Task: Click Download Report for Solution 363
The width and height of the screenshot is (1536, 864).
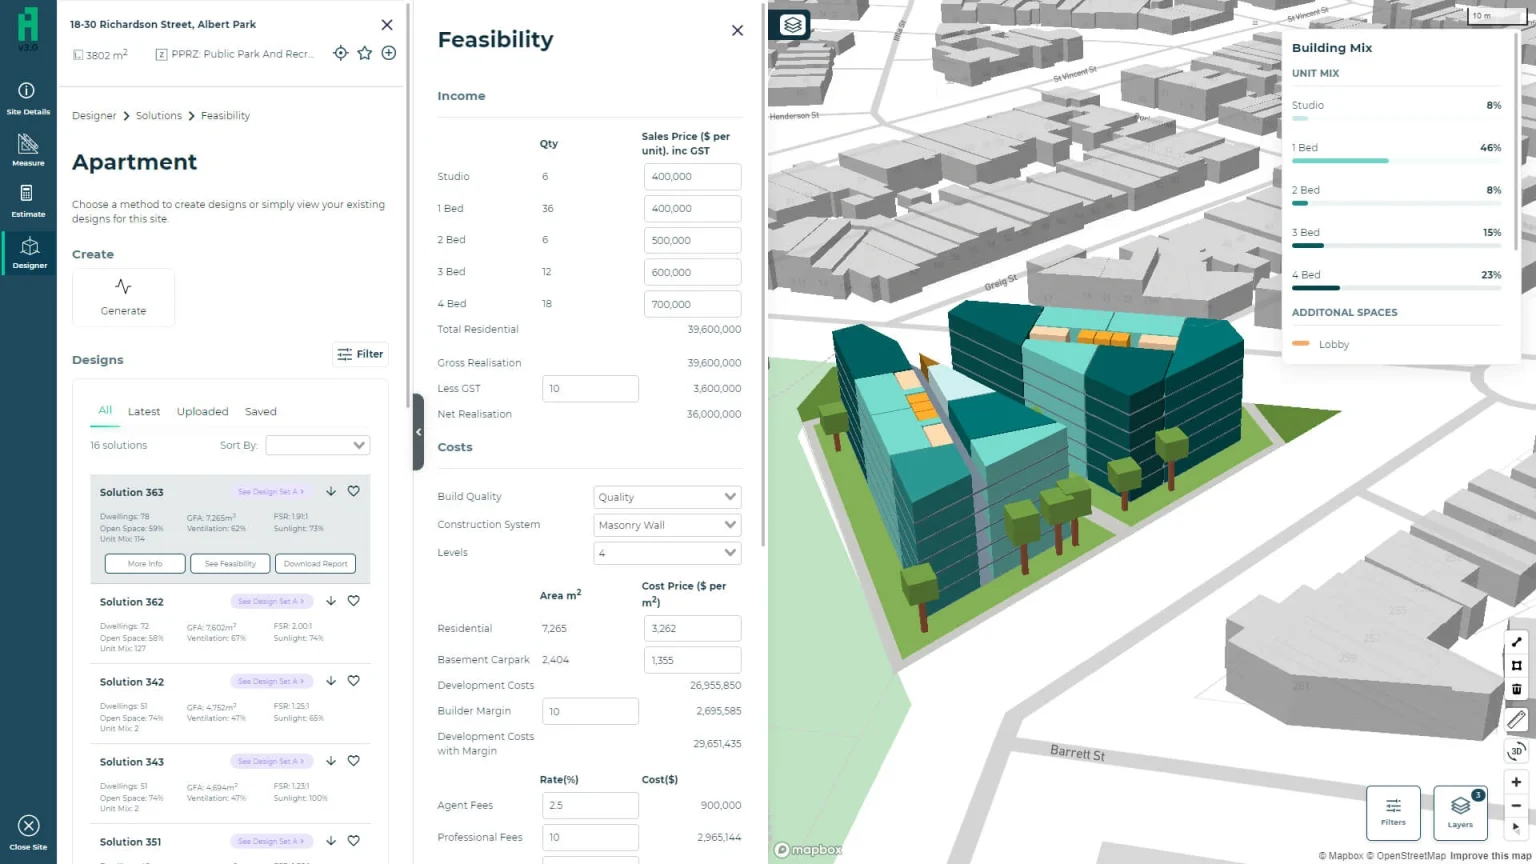Action: [x=315, y=564]
